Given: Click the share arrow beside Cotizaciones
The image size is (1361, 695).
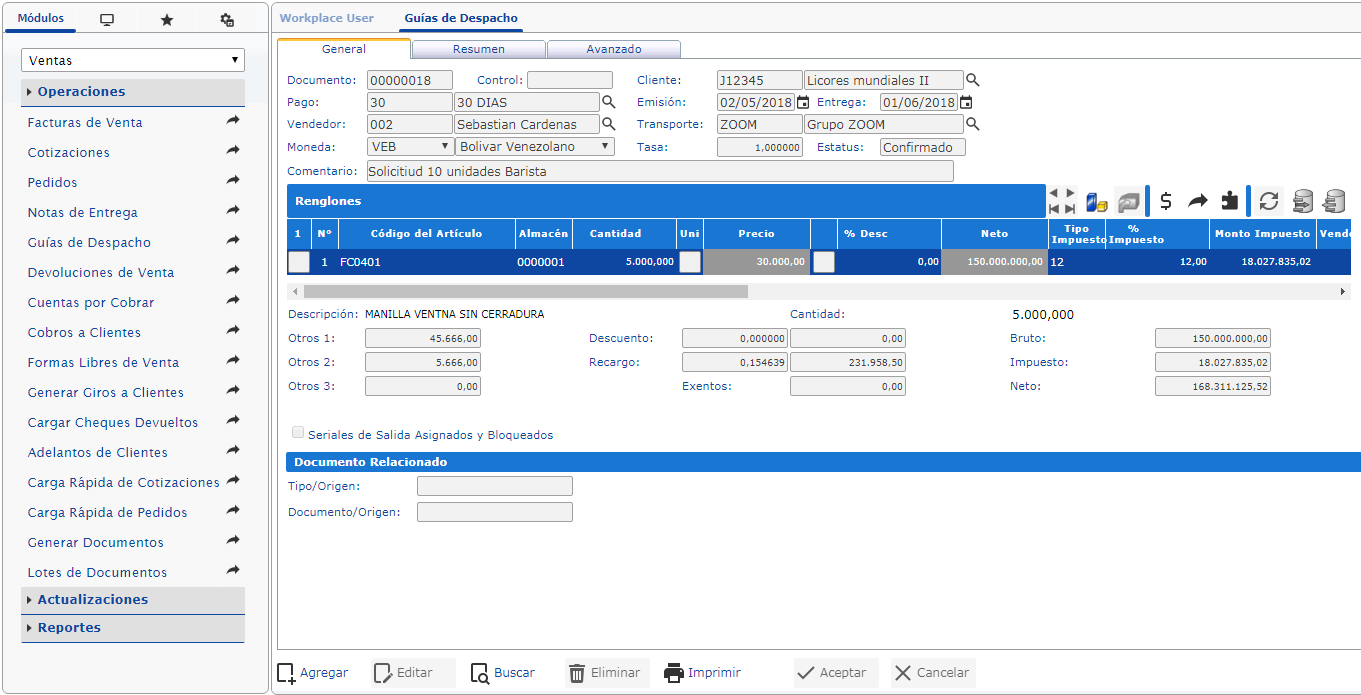Looking at the screenshot, I should tap(233, 151).
